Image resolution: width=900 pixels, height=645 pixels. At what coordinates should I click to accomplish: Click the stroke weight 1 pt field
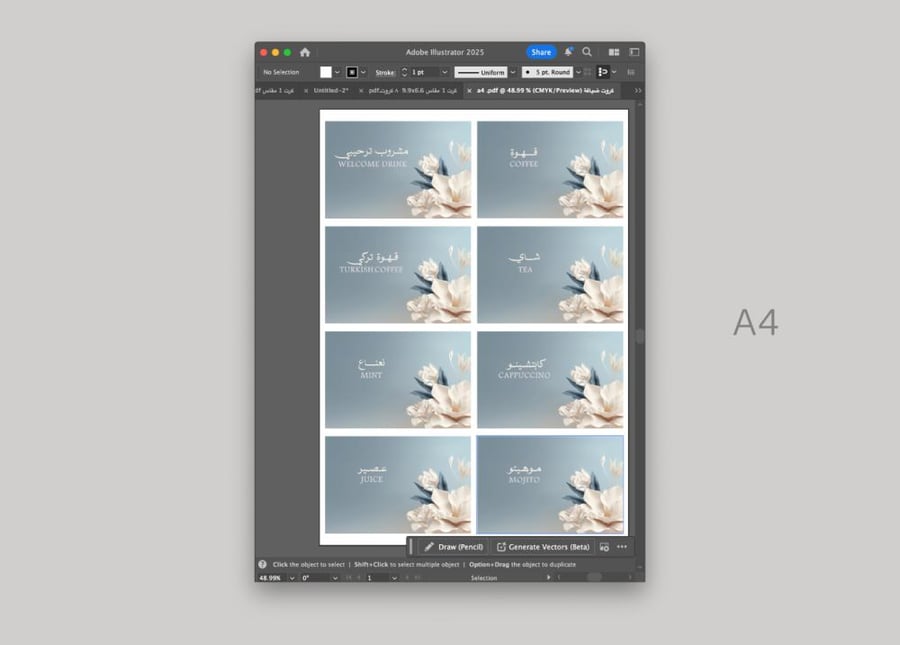pos(424,72)
